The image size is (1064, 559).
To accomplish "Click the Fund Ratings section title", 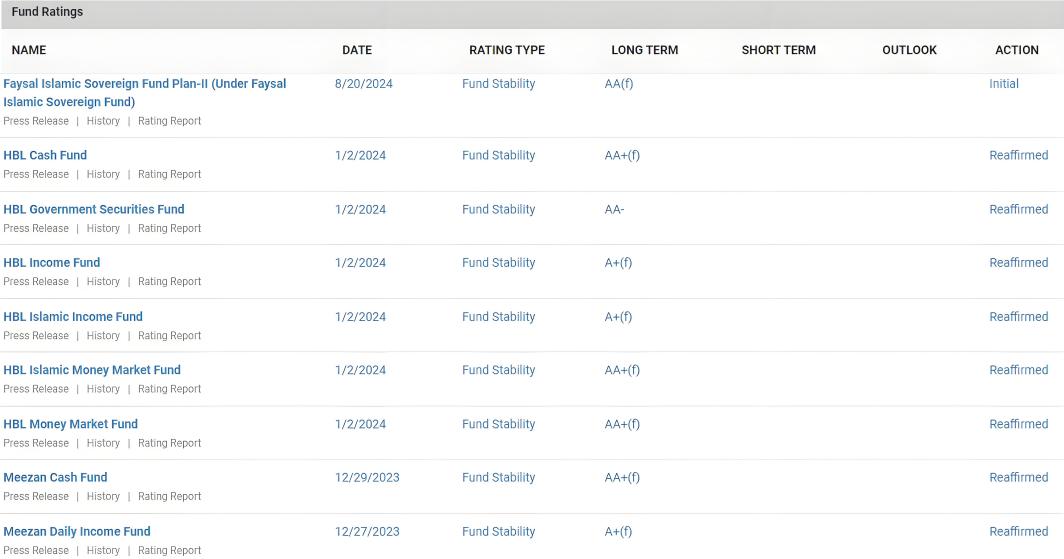I will click(48, 12).
